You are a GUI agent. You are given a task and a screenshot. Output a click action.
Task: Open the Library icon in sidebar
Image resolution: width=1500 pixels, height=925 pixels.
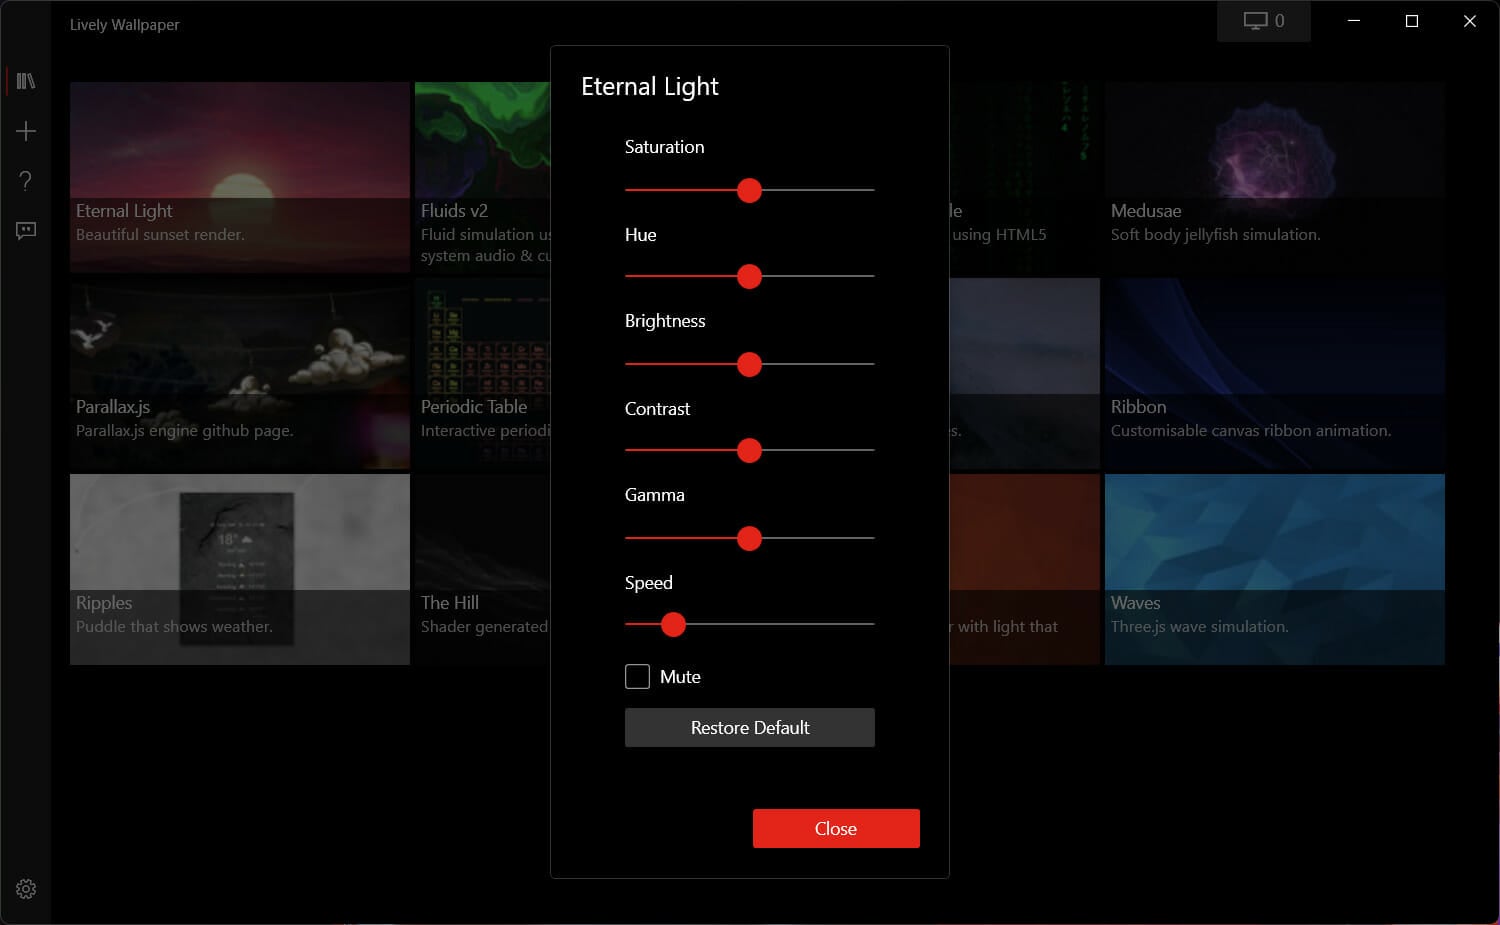[x=26, y=81]
